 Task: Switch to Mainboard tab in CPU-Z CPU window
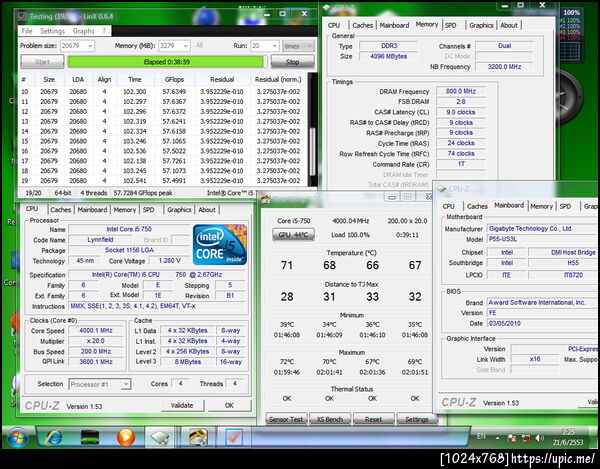point(92,210)
